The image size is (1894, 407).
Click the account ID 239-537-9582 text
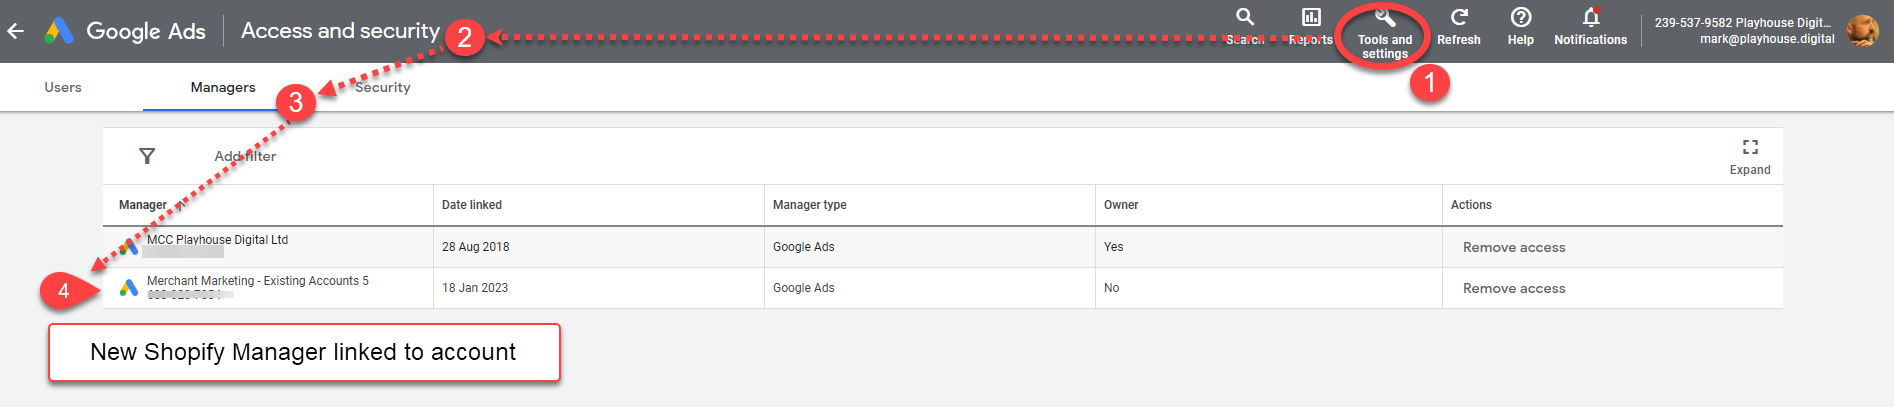click(x=1693, y=22)
